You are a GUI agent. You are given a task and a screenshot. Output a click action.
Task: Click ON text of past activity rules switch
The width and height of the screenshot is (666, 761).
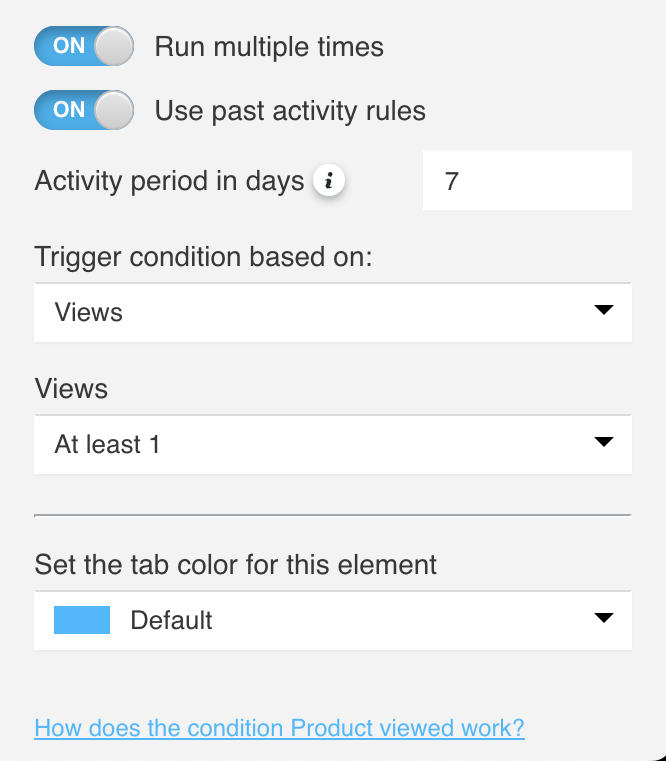pos(69,110)
